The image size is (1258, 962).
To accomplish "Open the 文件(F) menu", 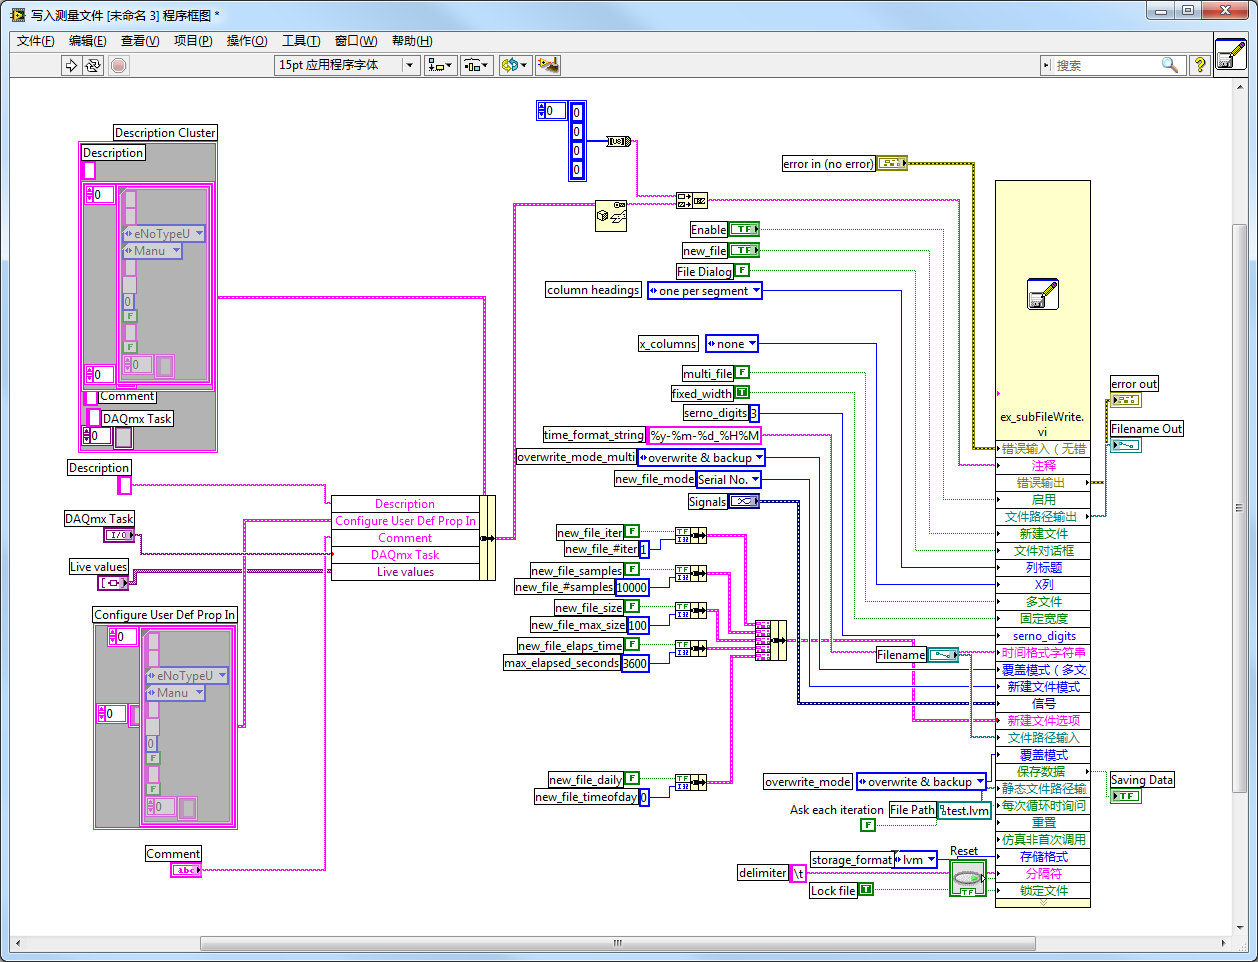I will point(36,41).
